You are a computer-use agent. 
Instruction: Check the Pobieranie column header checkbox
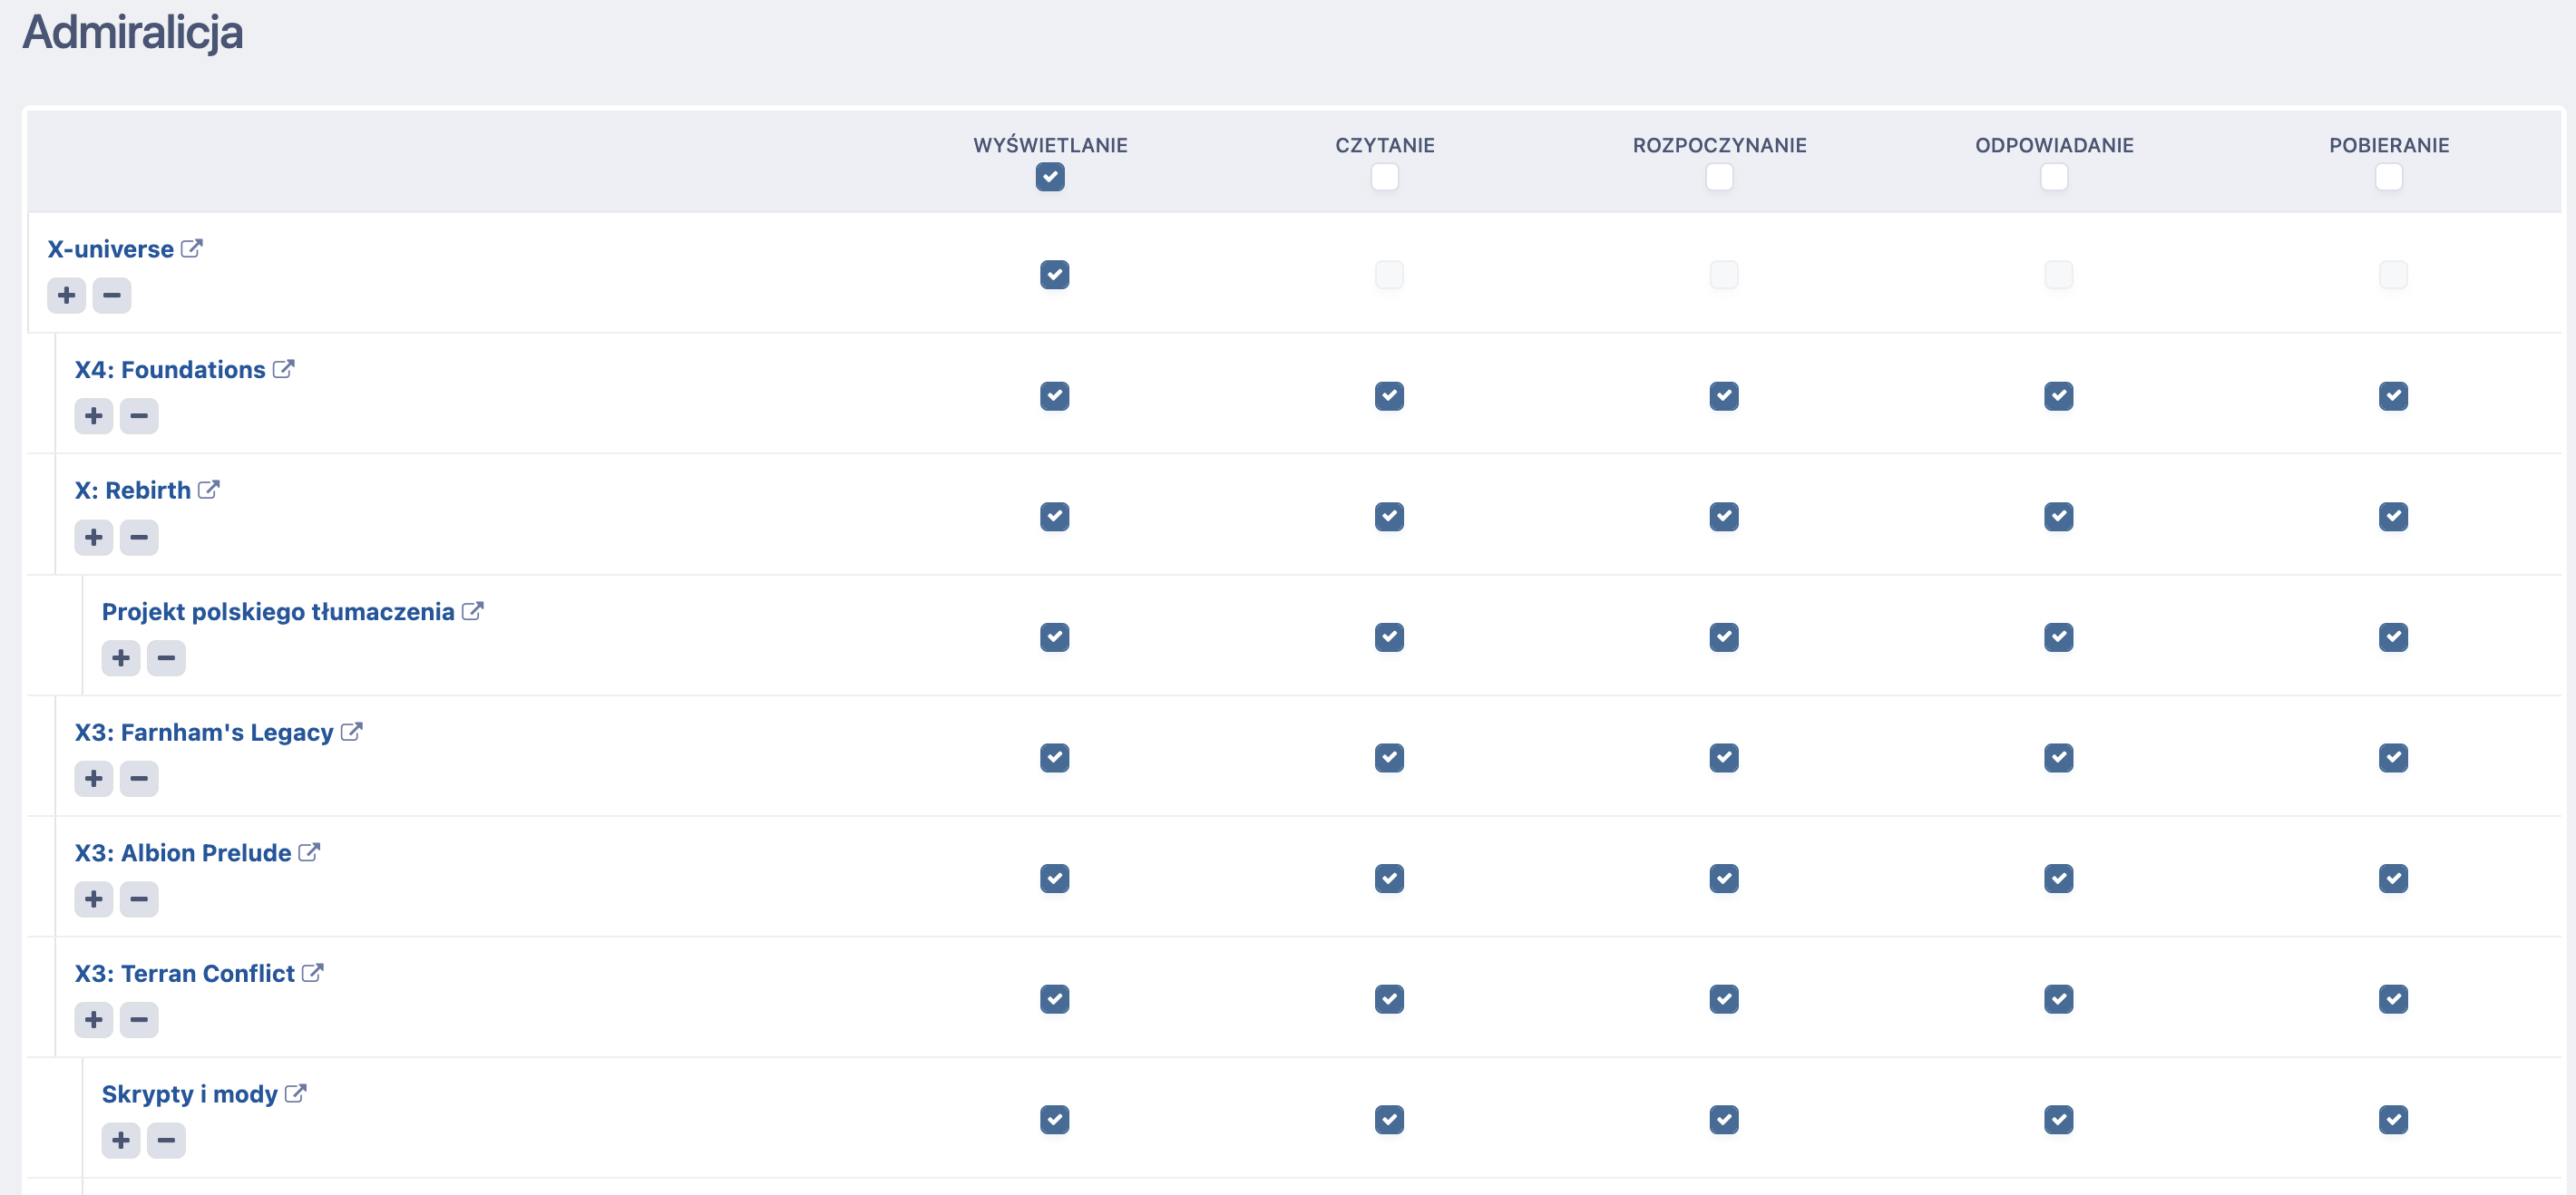2388,177
